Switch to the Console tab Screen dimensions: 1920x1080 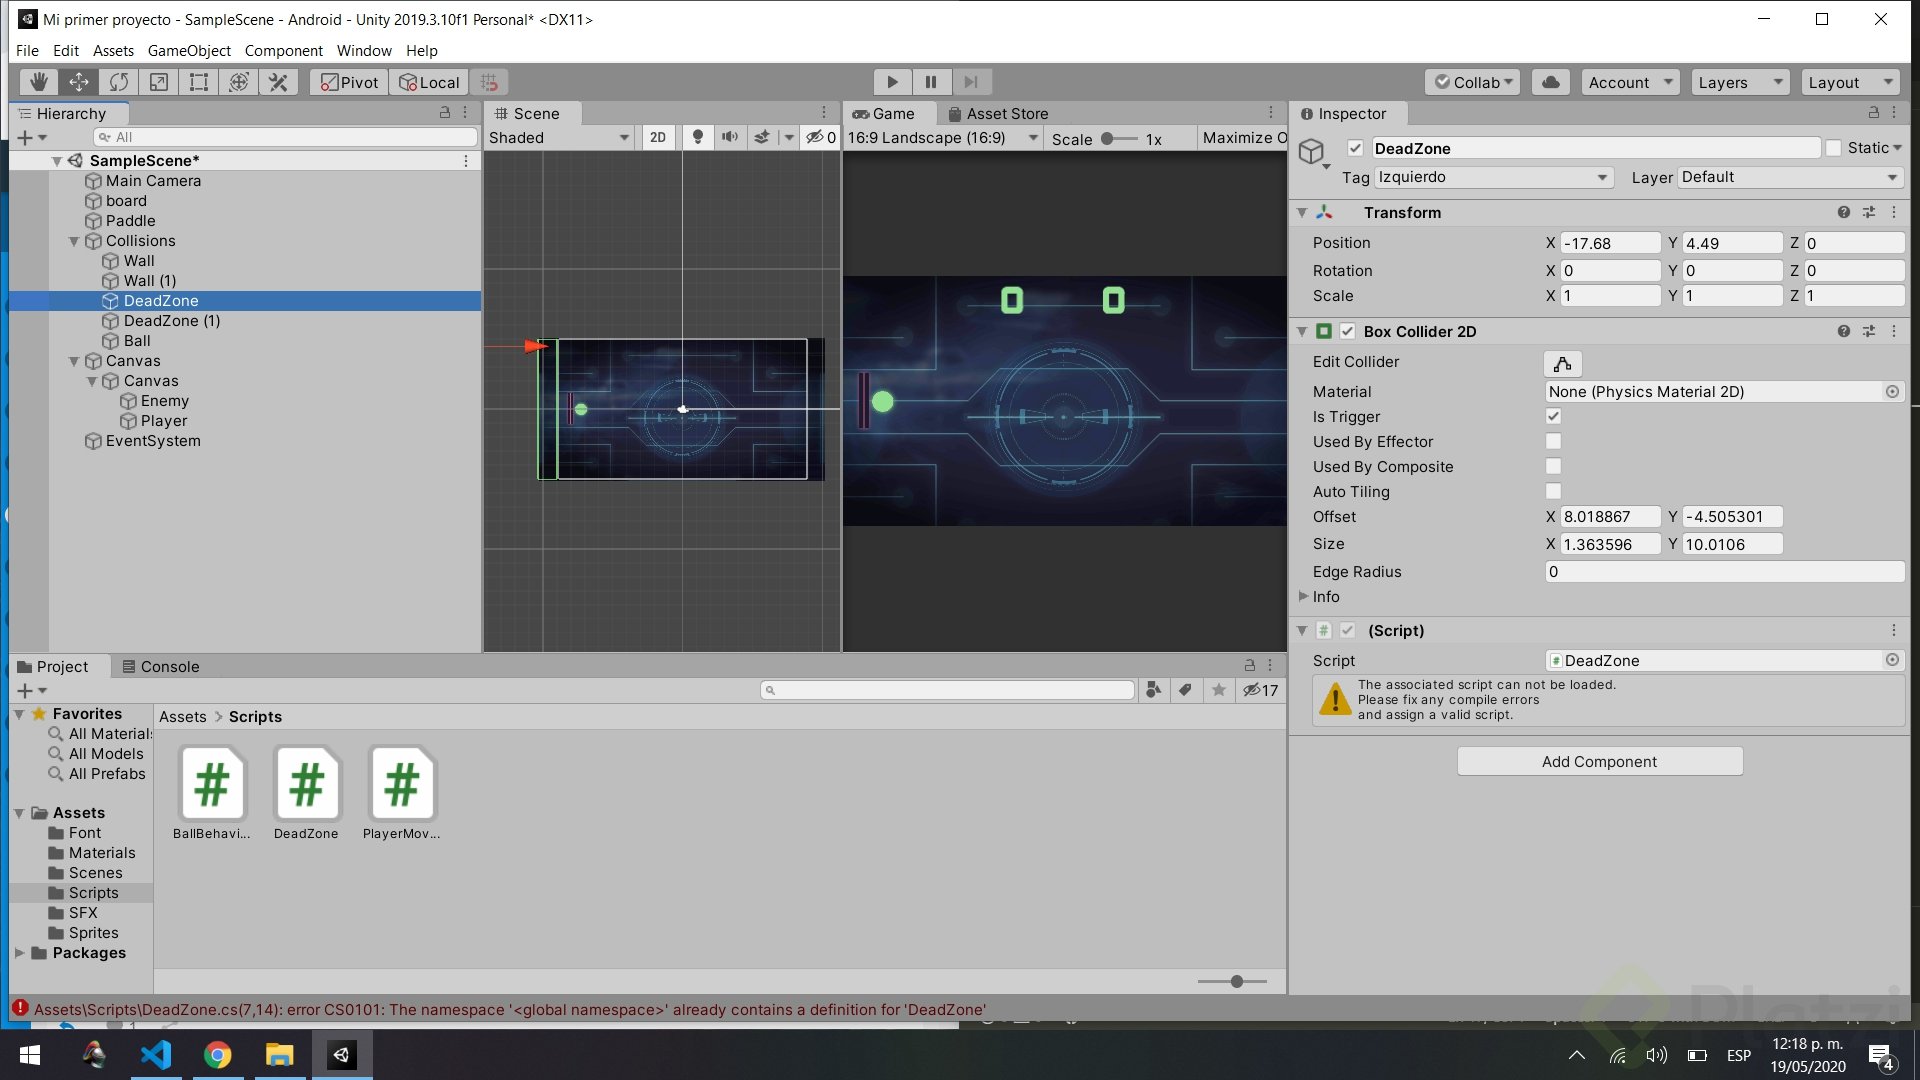coord(160,666)
